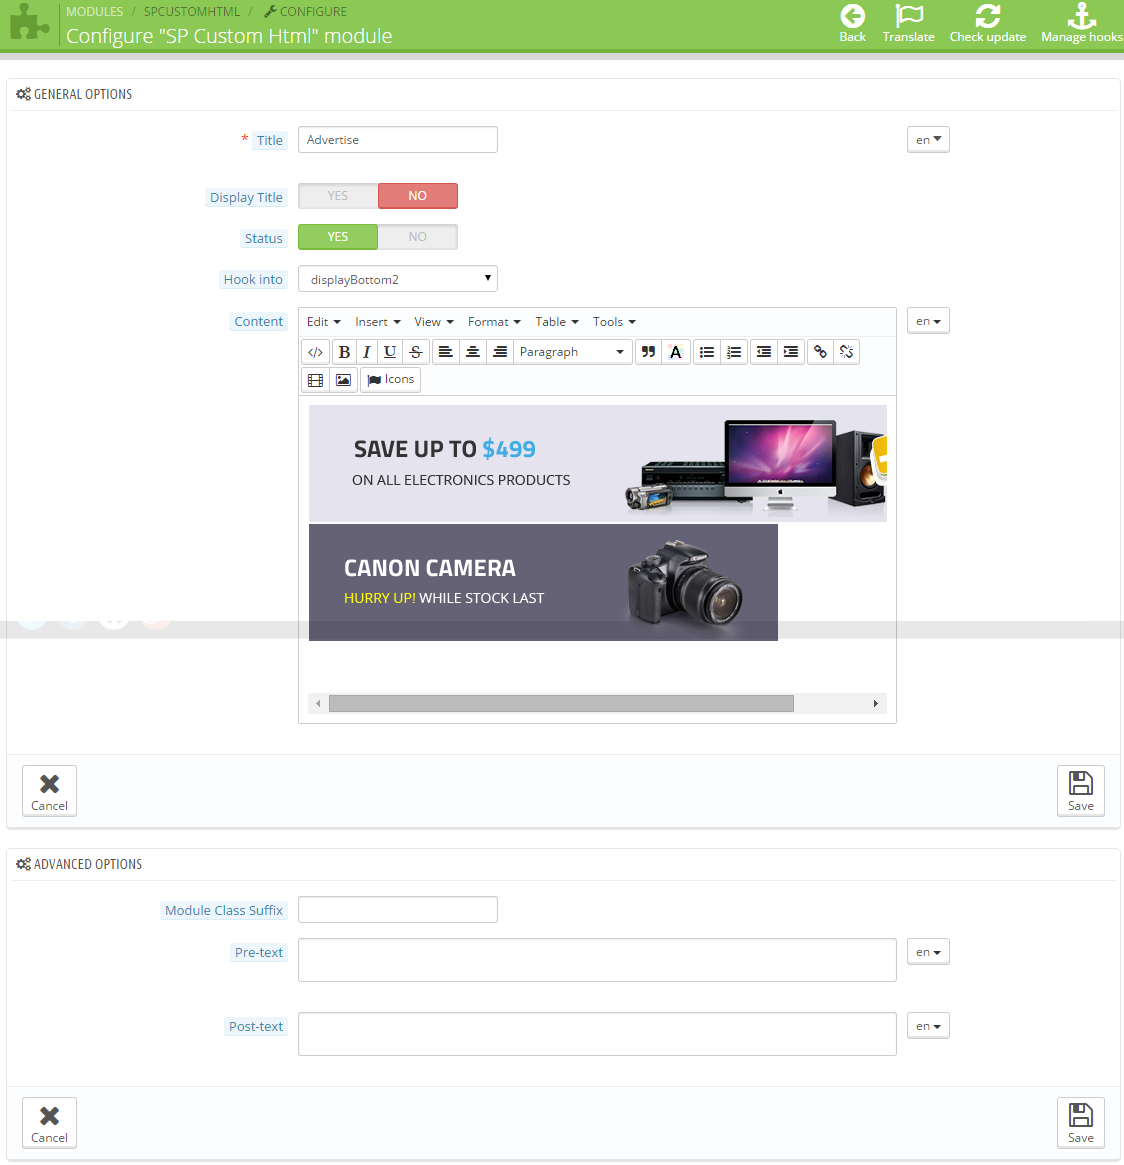
Task: Click the Title input field
Action: click(x=397, y=140)
